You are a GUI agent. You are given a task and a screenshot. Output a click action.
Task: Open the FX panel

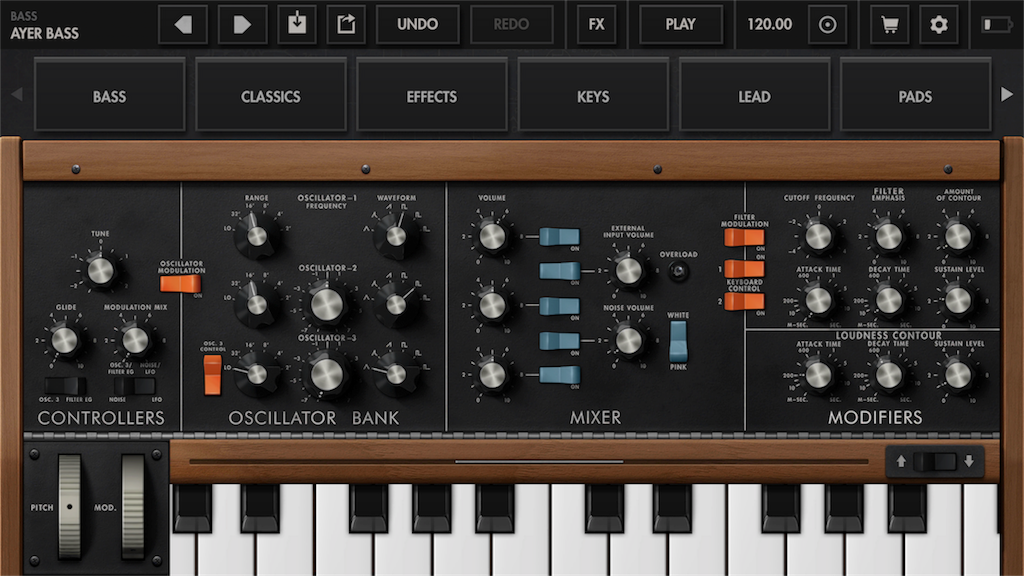point(596,25)
